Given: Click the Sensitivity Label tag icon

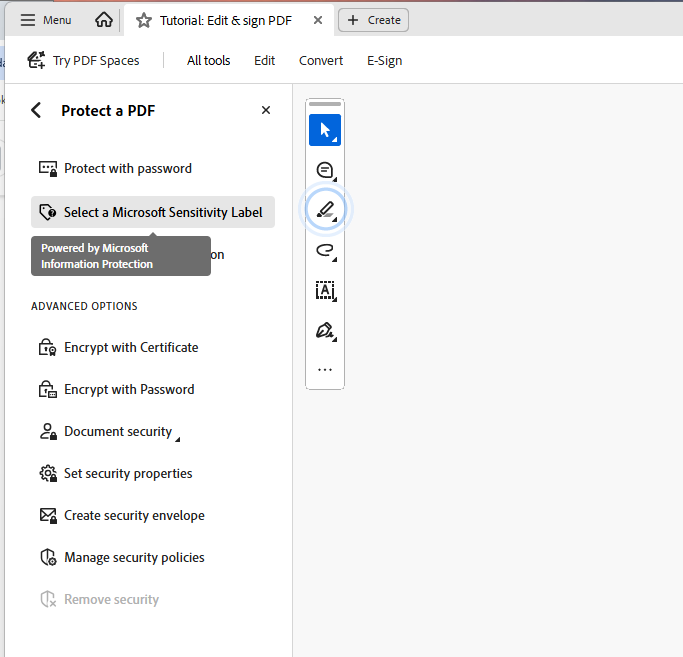Looking at the screenshot, I should coord(48,212).
